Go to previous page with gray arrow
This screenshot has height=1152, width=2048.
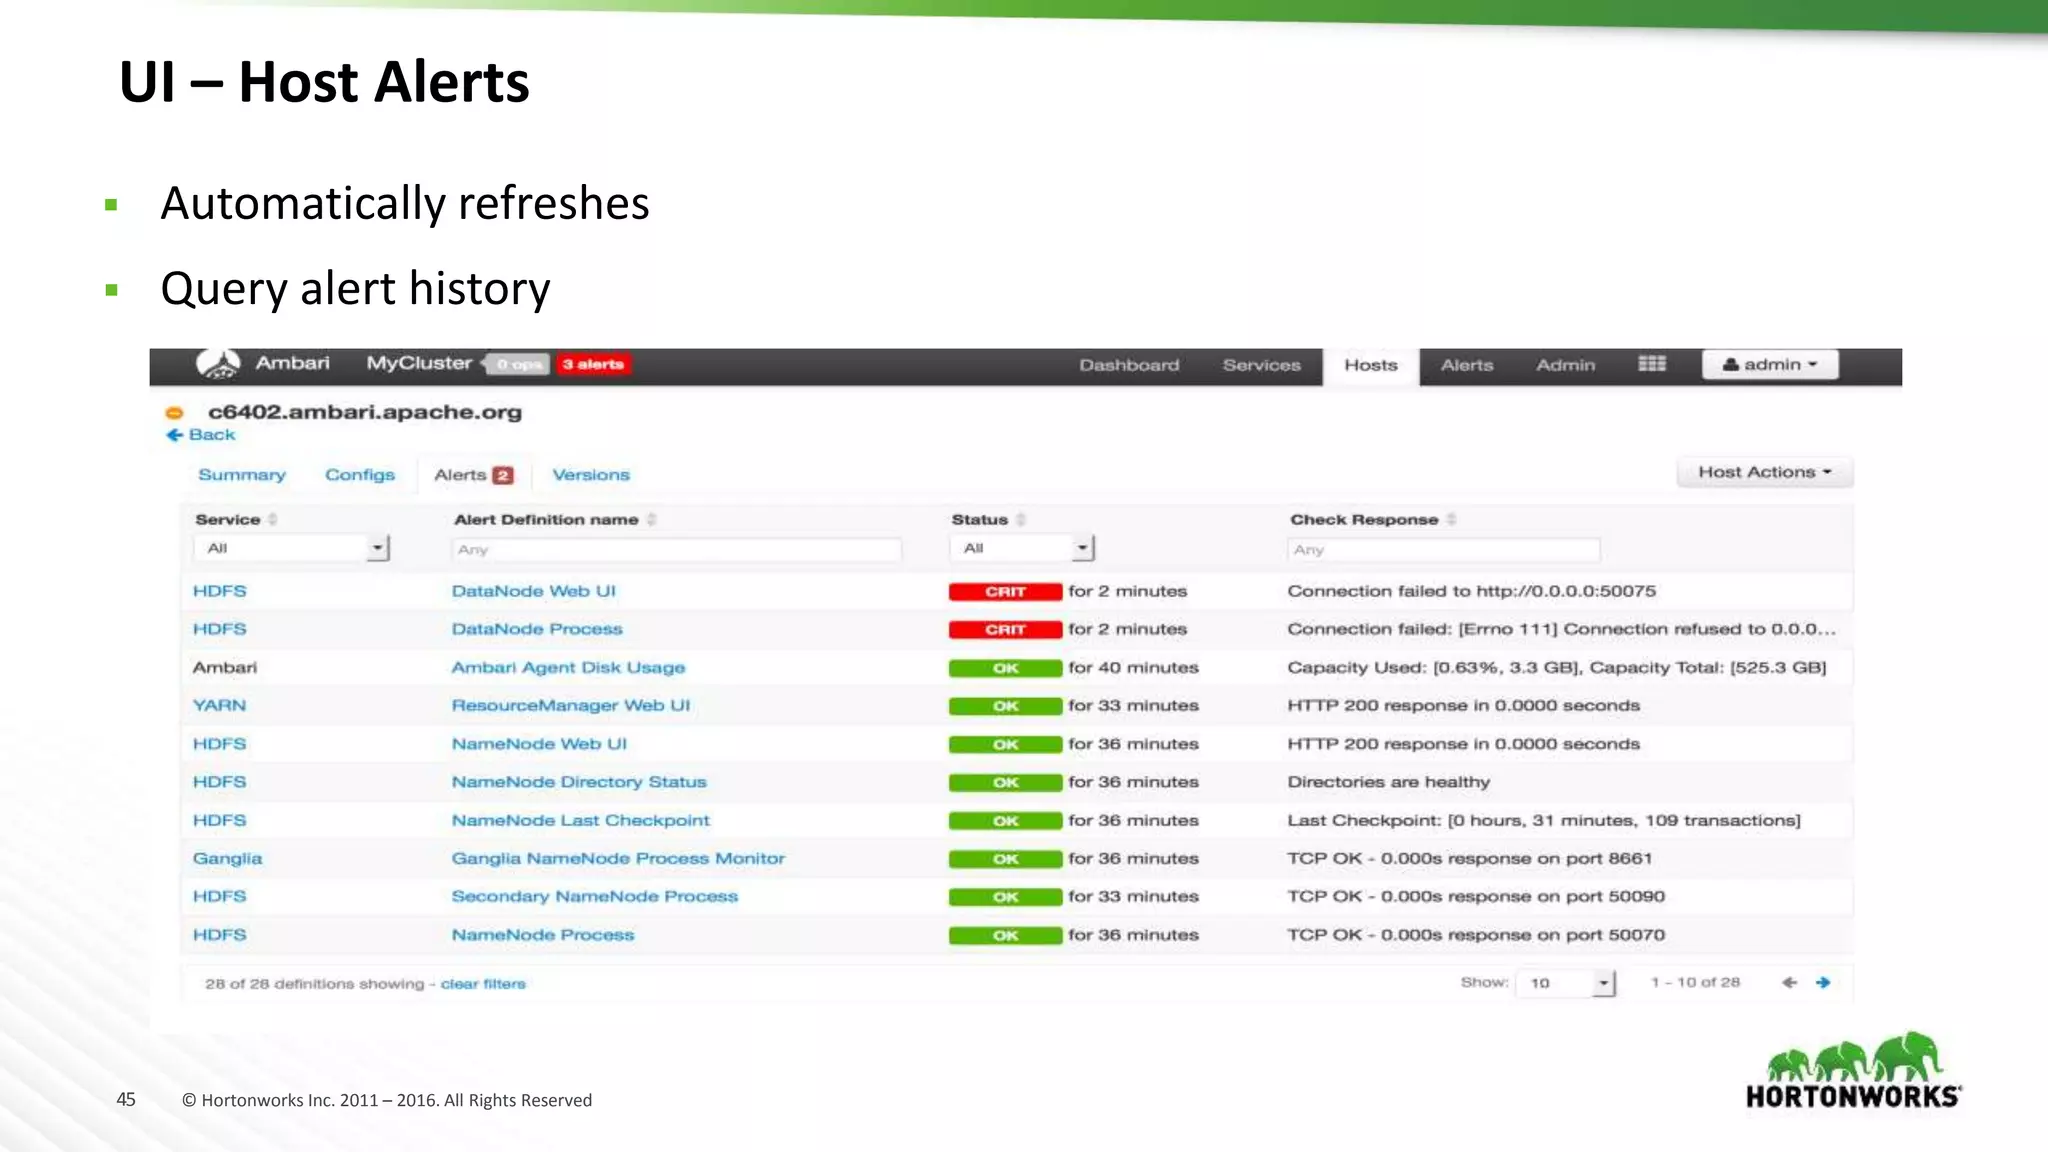1789,983
